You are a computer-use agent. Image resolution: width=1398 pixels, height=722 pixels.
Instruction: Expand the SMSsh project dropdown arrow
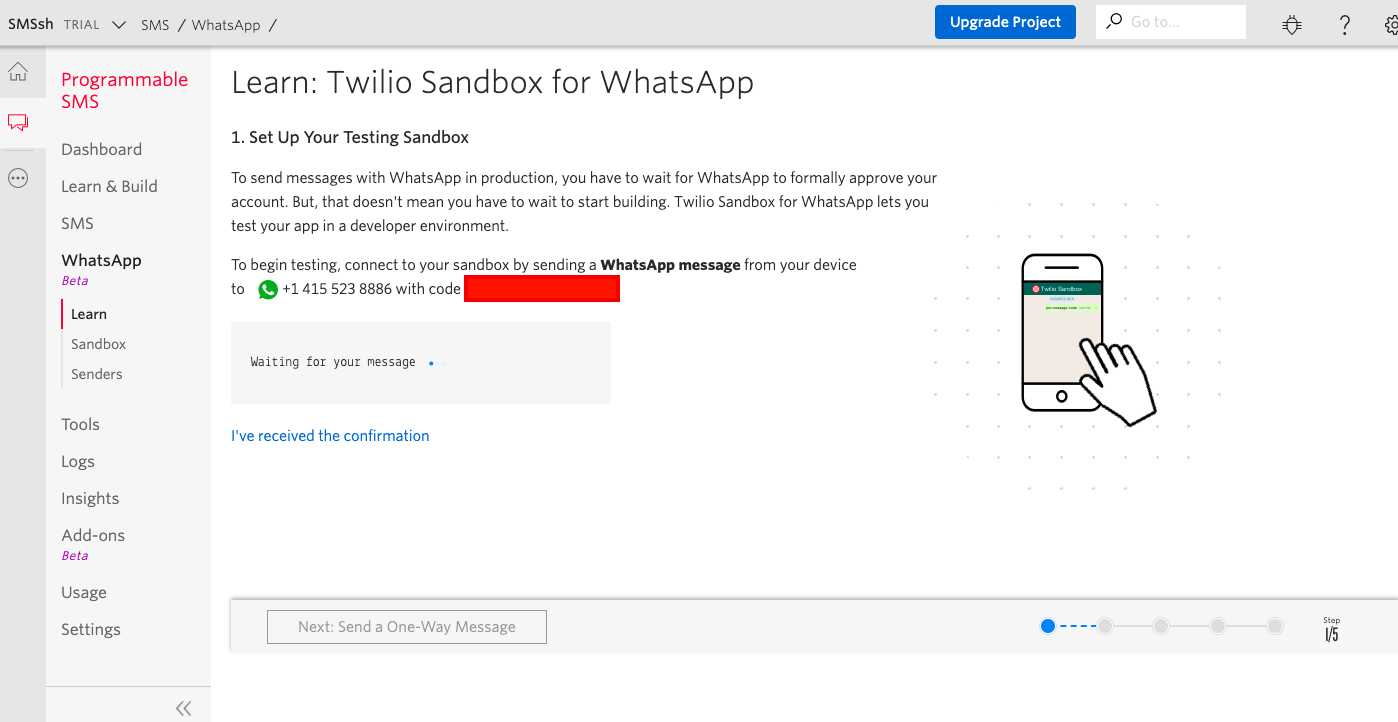[119, 25]
